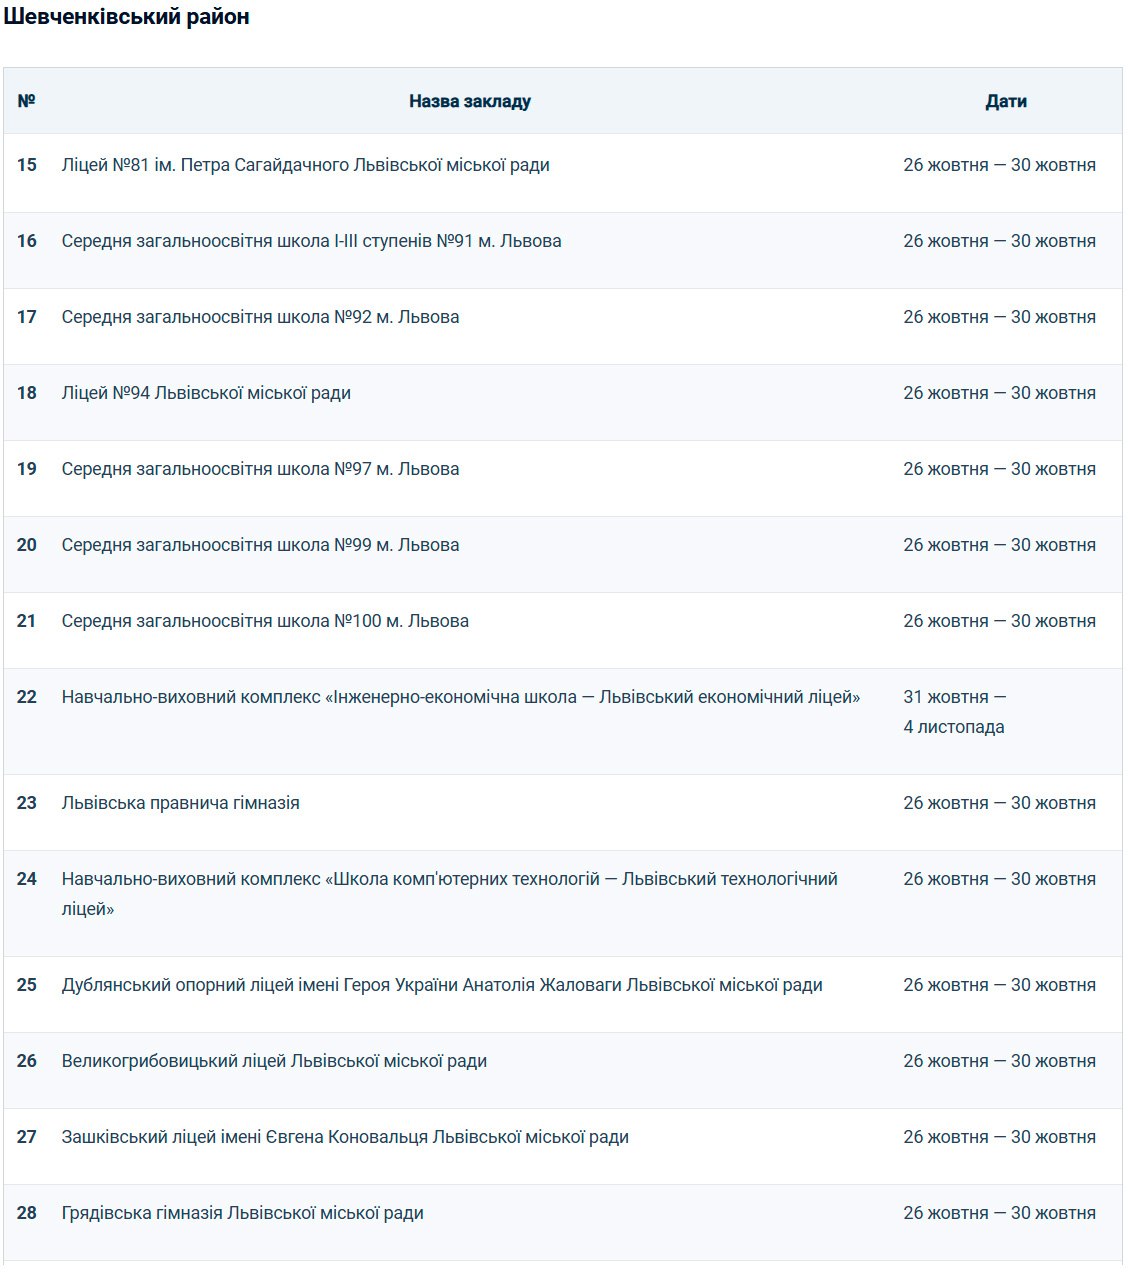
Task: Click row number 21
Action: coord(27,621)
